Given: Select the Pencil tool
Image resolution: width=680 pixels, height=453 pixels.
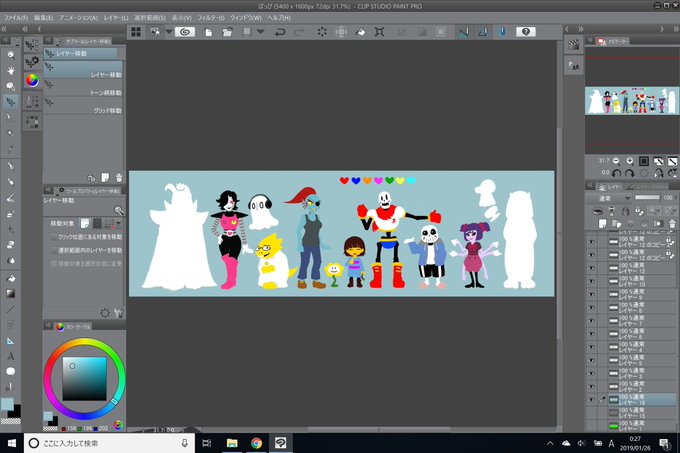Looking at the screenshot, I should click(10, 182).
